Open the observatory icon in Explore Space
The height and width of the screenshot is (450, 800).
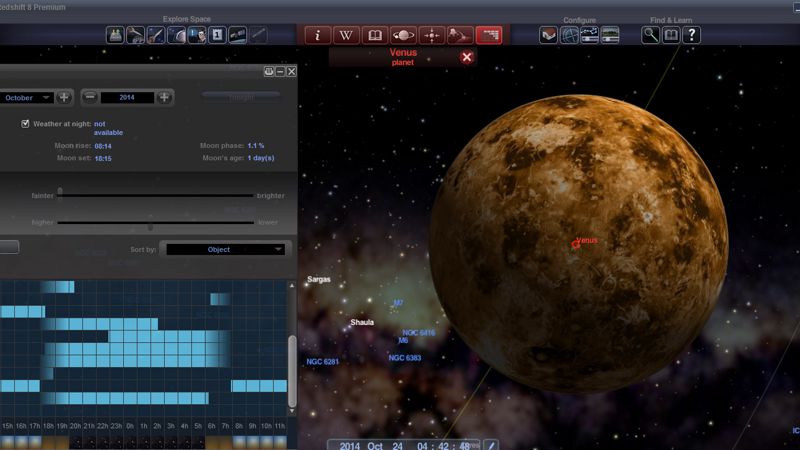115,35
